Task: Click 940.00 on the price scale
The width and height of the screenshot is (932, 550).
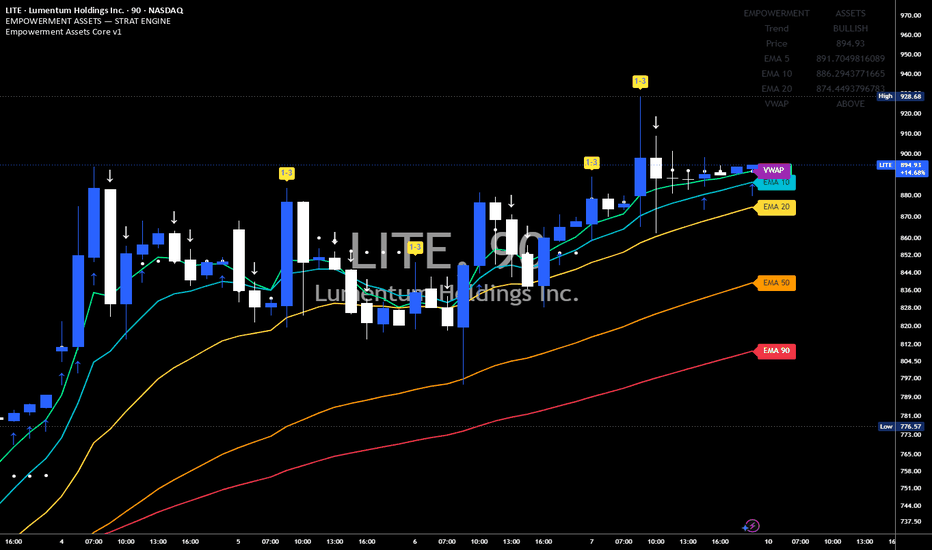Action: (x=911, y=74)
